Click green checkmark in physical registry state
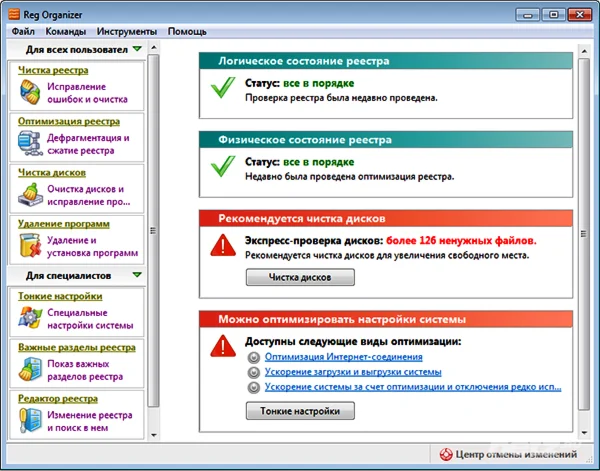The width and height of the screenshot is (600, 471). click(x=223, y=166)
